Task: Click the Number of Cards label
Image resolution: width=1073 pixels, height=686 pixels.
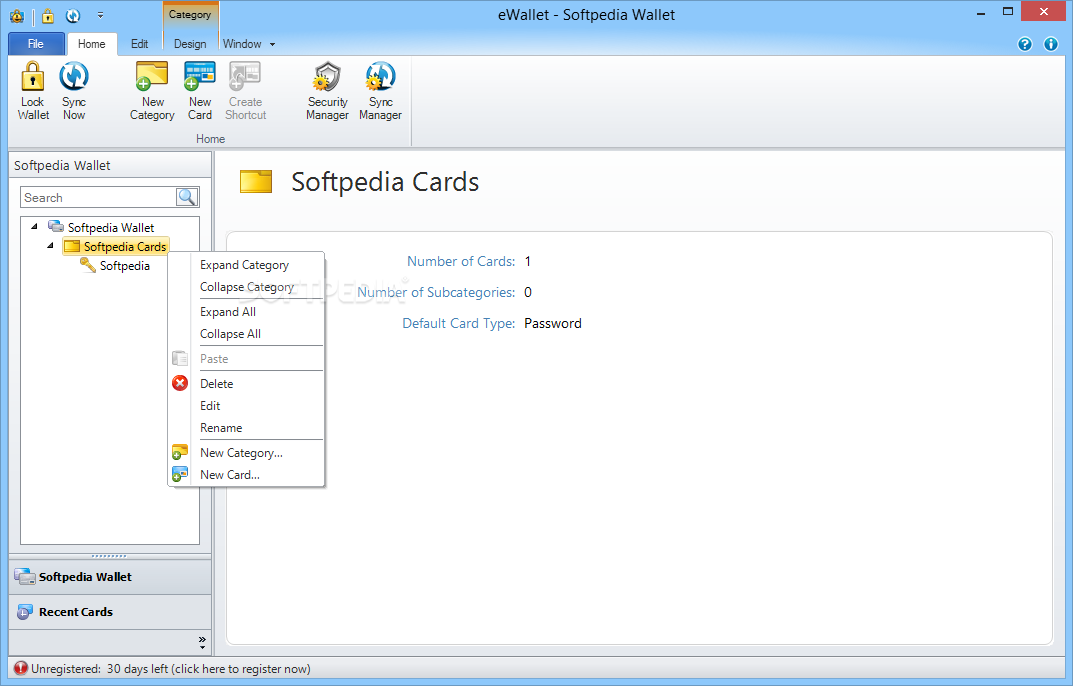Action: (461, 261)
